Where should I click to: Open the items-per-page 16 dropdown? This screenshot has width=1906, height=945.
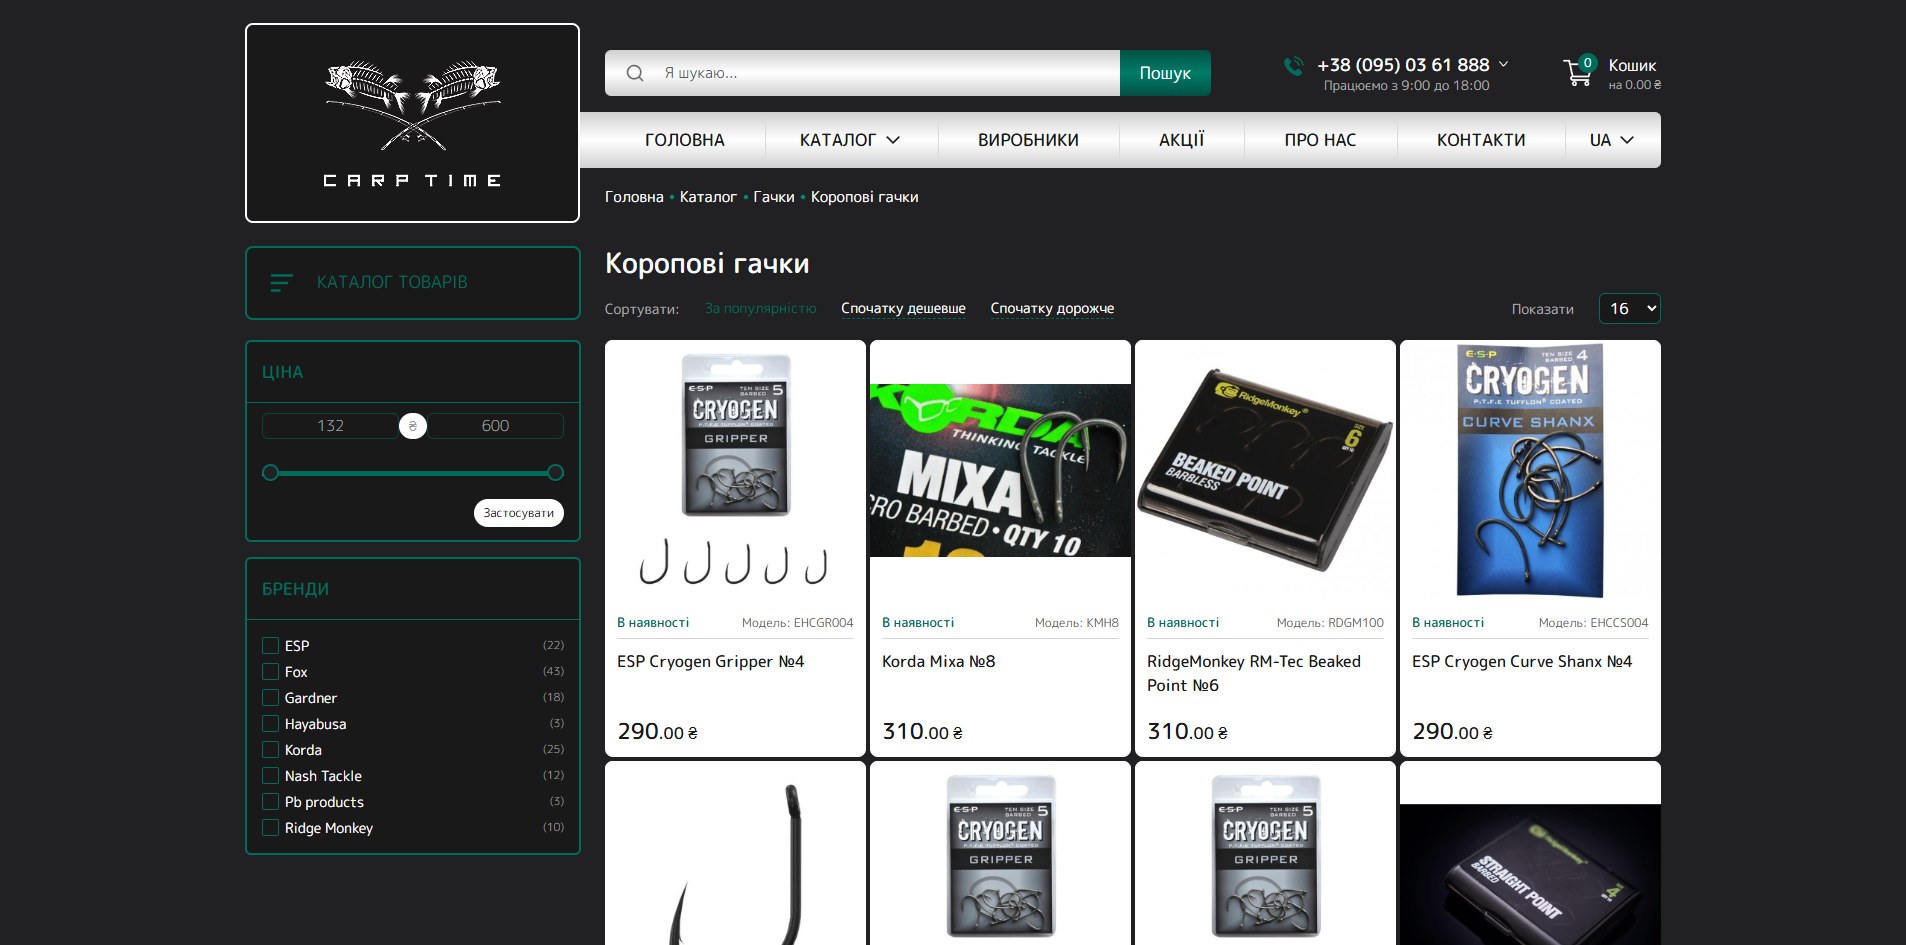[1629, 309]
